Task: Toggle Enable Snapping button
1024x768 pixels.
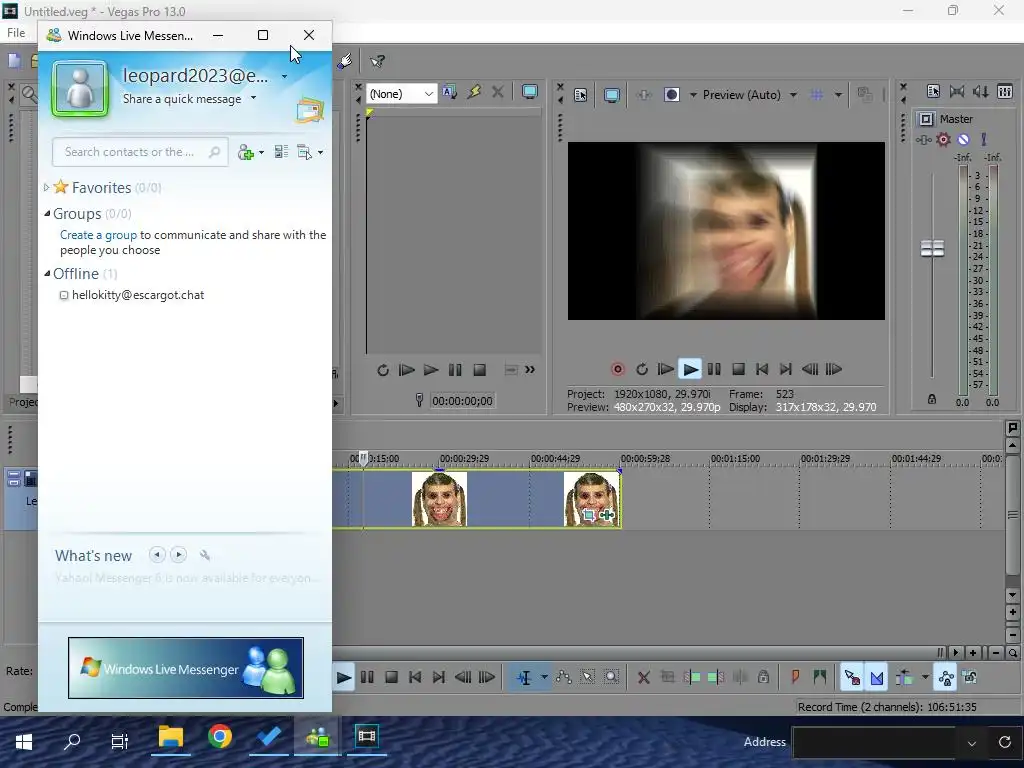Action: coord(852,678)
